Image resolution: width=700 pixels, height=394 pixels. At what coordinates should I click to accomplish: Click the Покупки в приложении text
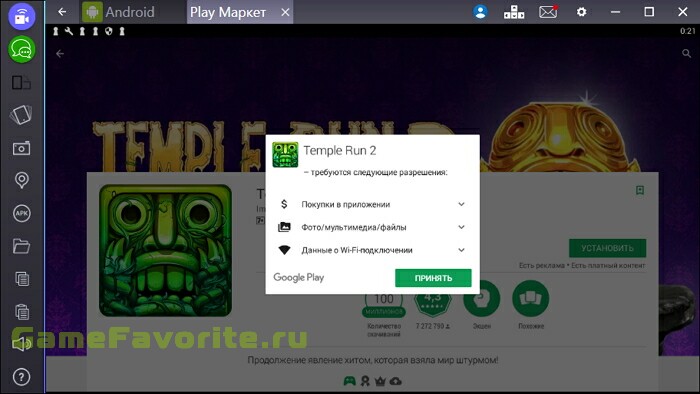click(346, 204)
